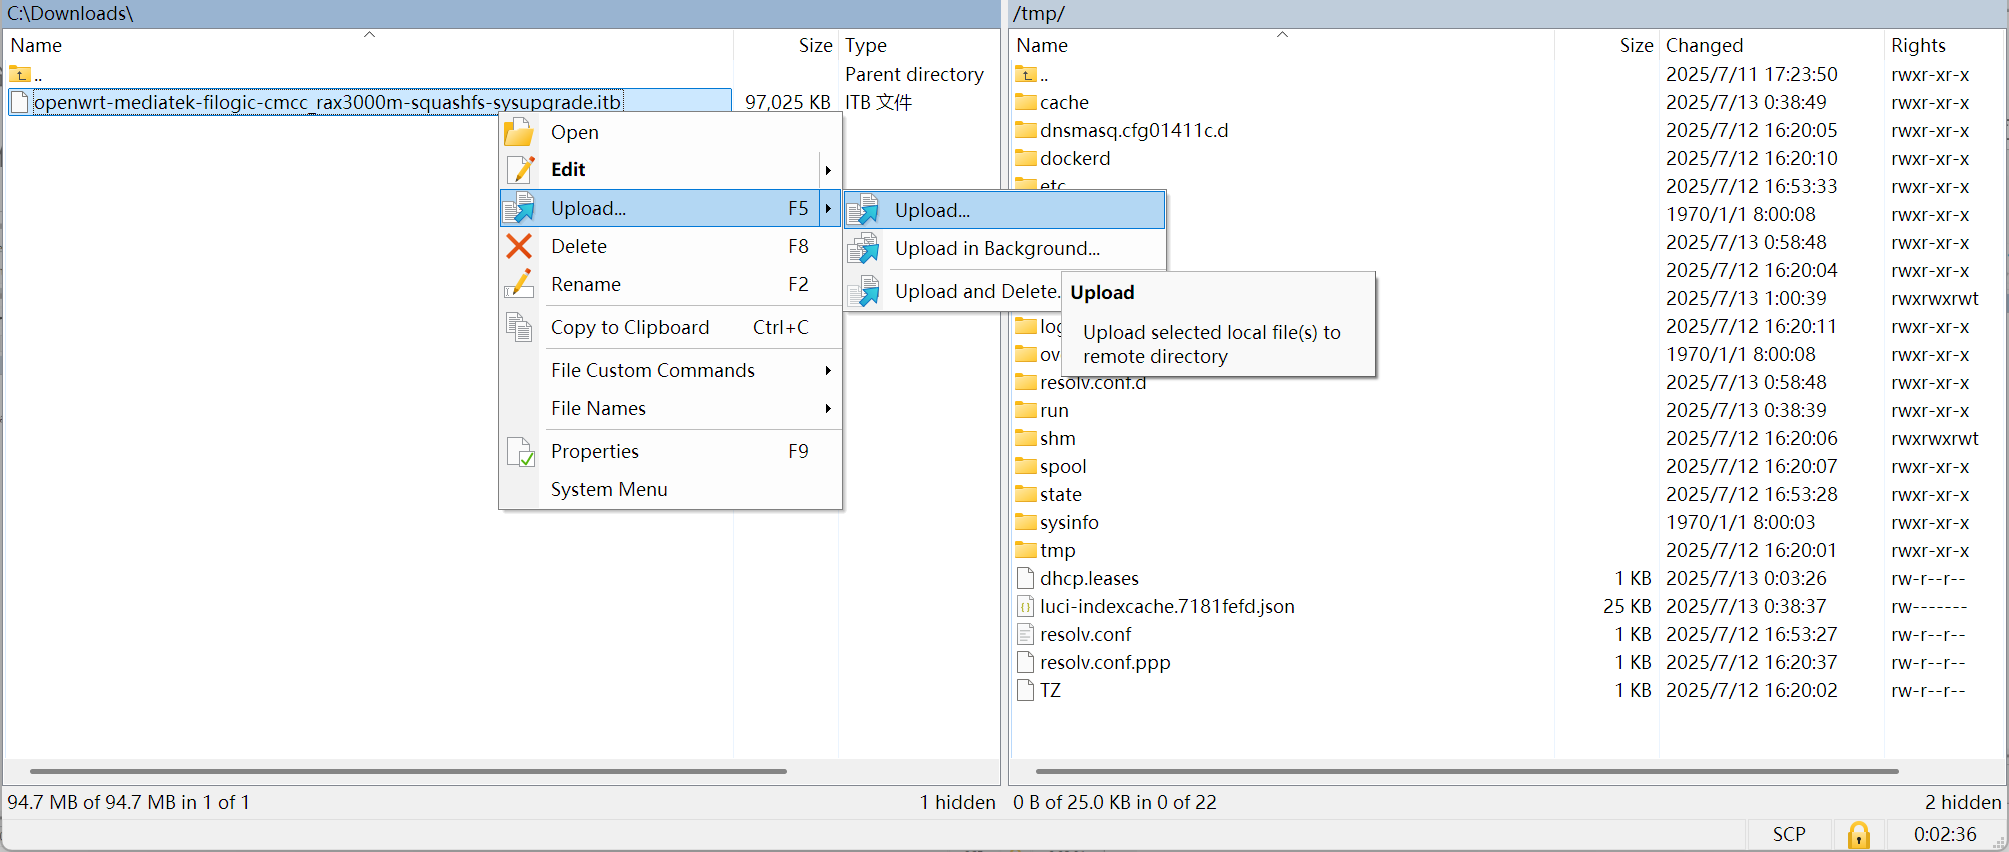Click the local parent directory folder icon
Viewport: 2009px width, 852px height.
(20, 74)
